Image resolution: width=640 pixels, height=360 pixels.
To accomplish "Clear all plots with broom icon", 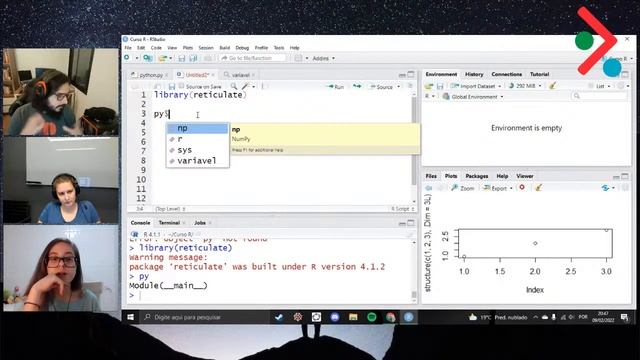I will pyautogui.click(x=538, y=188).
